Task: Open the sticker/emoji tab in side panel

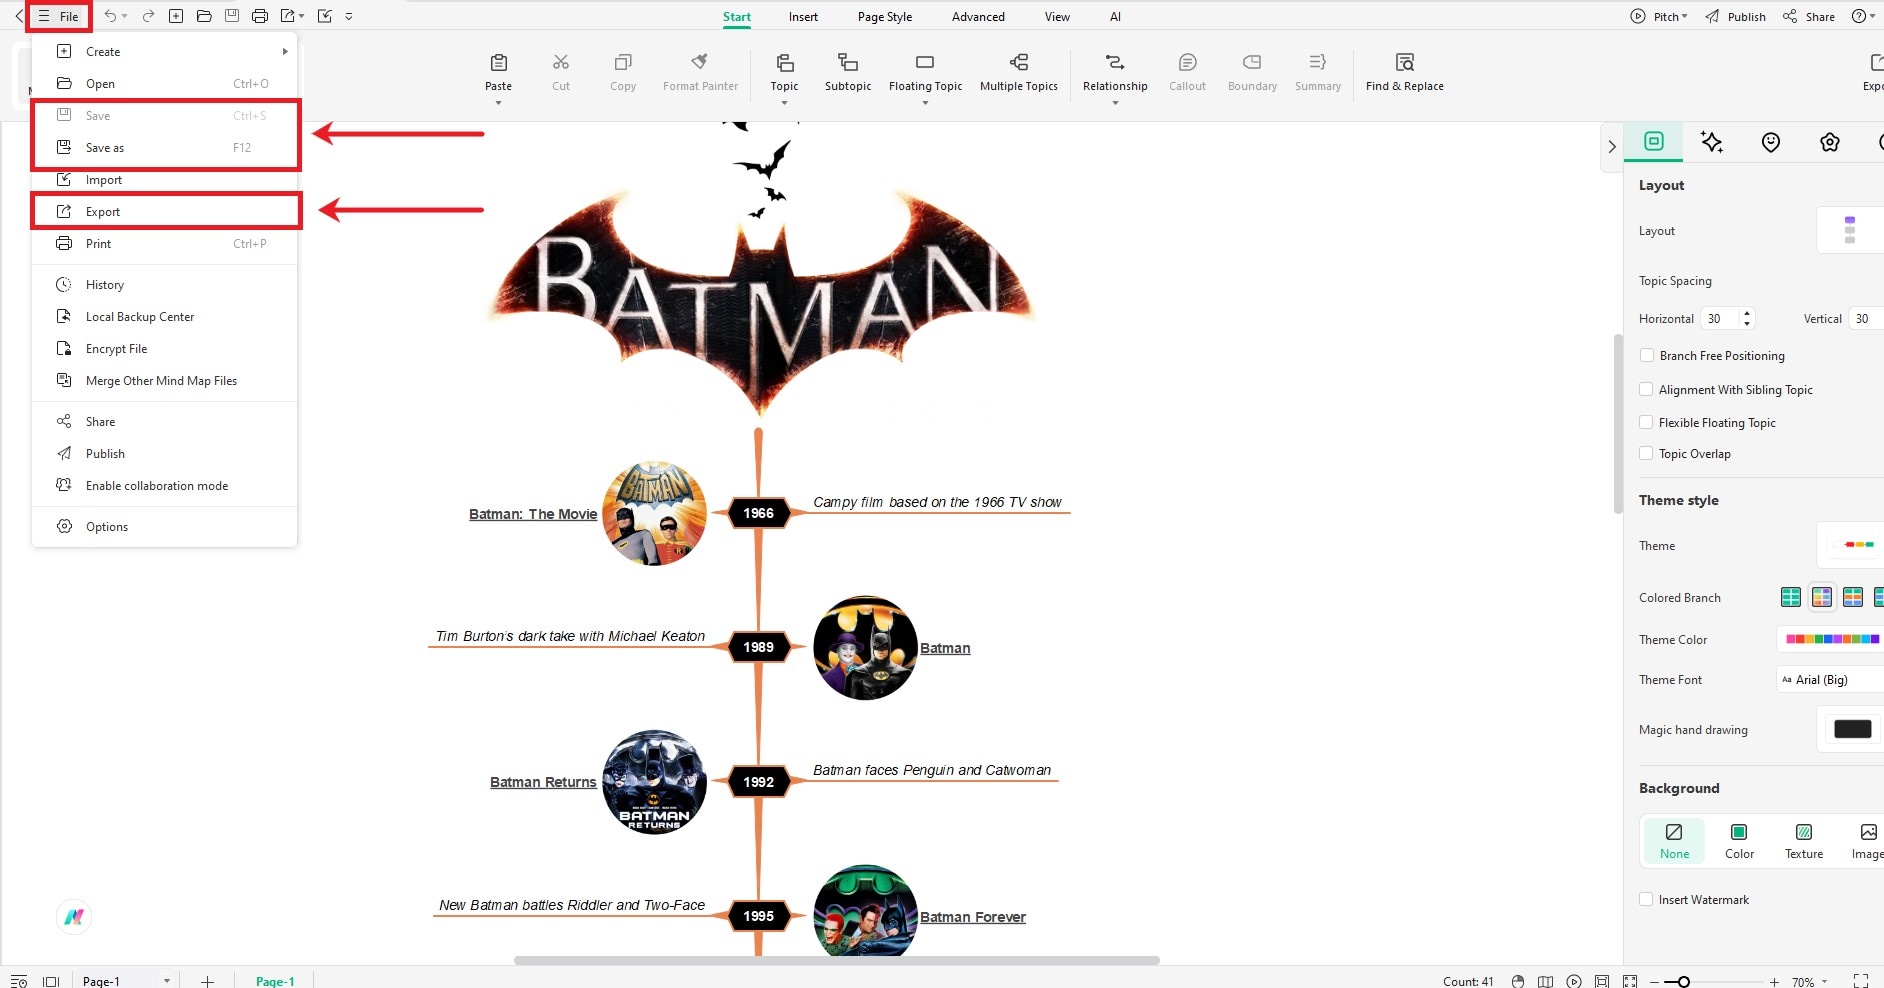Action: pos(1771,142)
